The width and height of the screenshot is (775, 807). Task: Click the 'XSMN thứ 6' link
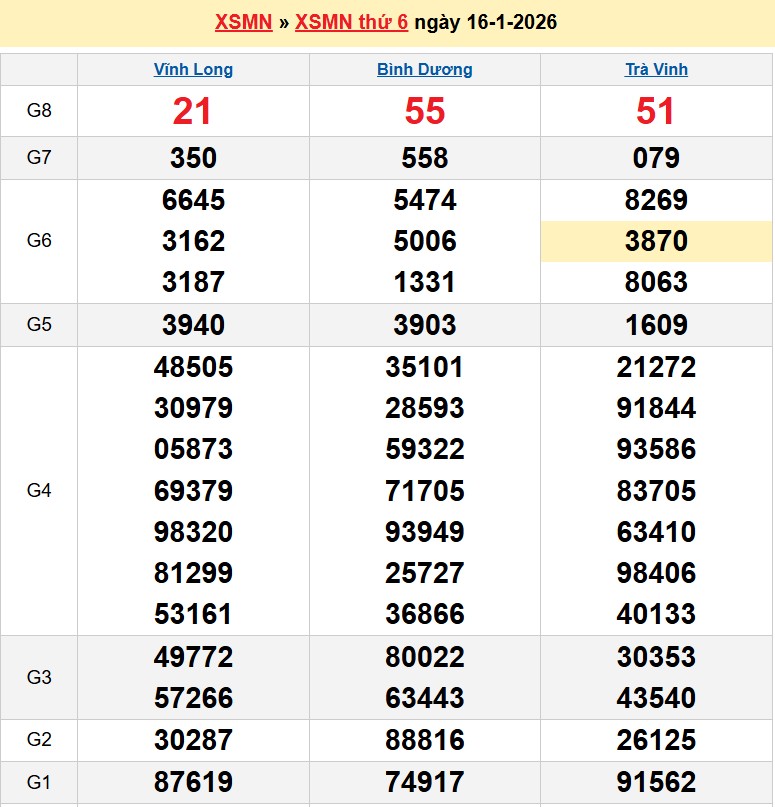point(351,22)
